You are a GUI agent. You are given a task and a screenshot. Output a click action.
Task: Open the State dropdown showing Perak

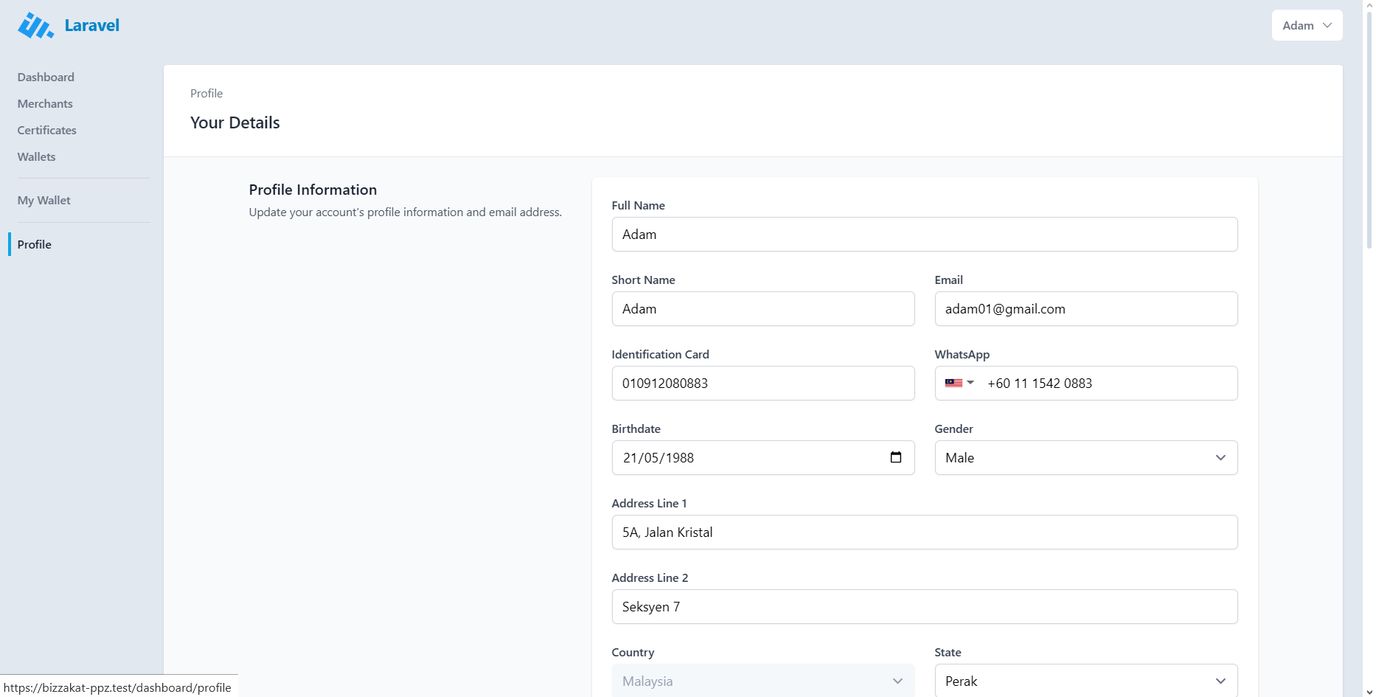1085,680
